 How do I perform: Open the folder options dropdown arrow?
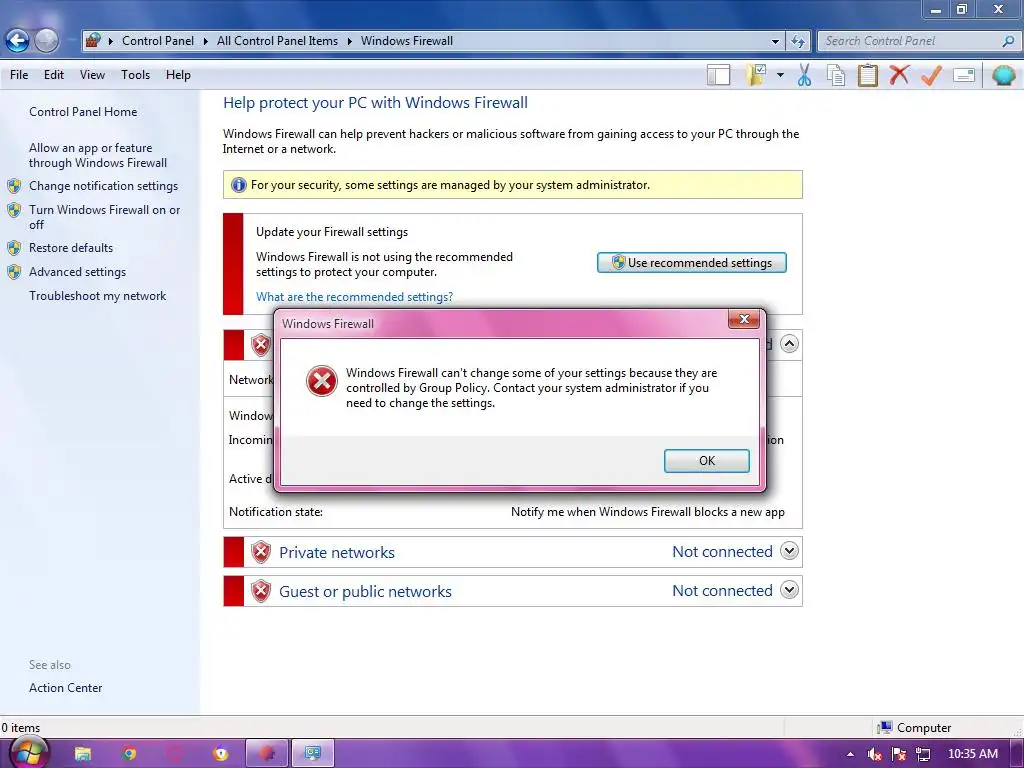click(x=780, y=76)
